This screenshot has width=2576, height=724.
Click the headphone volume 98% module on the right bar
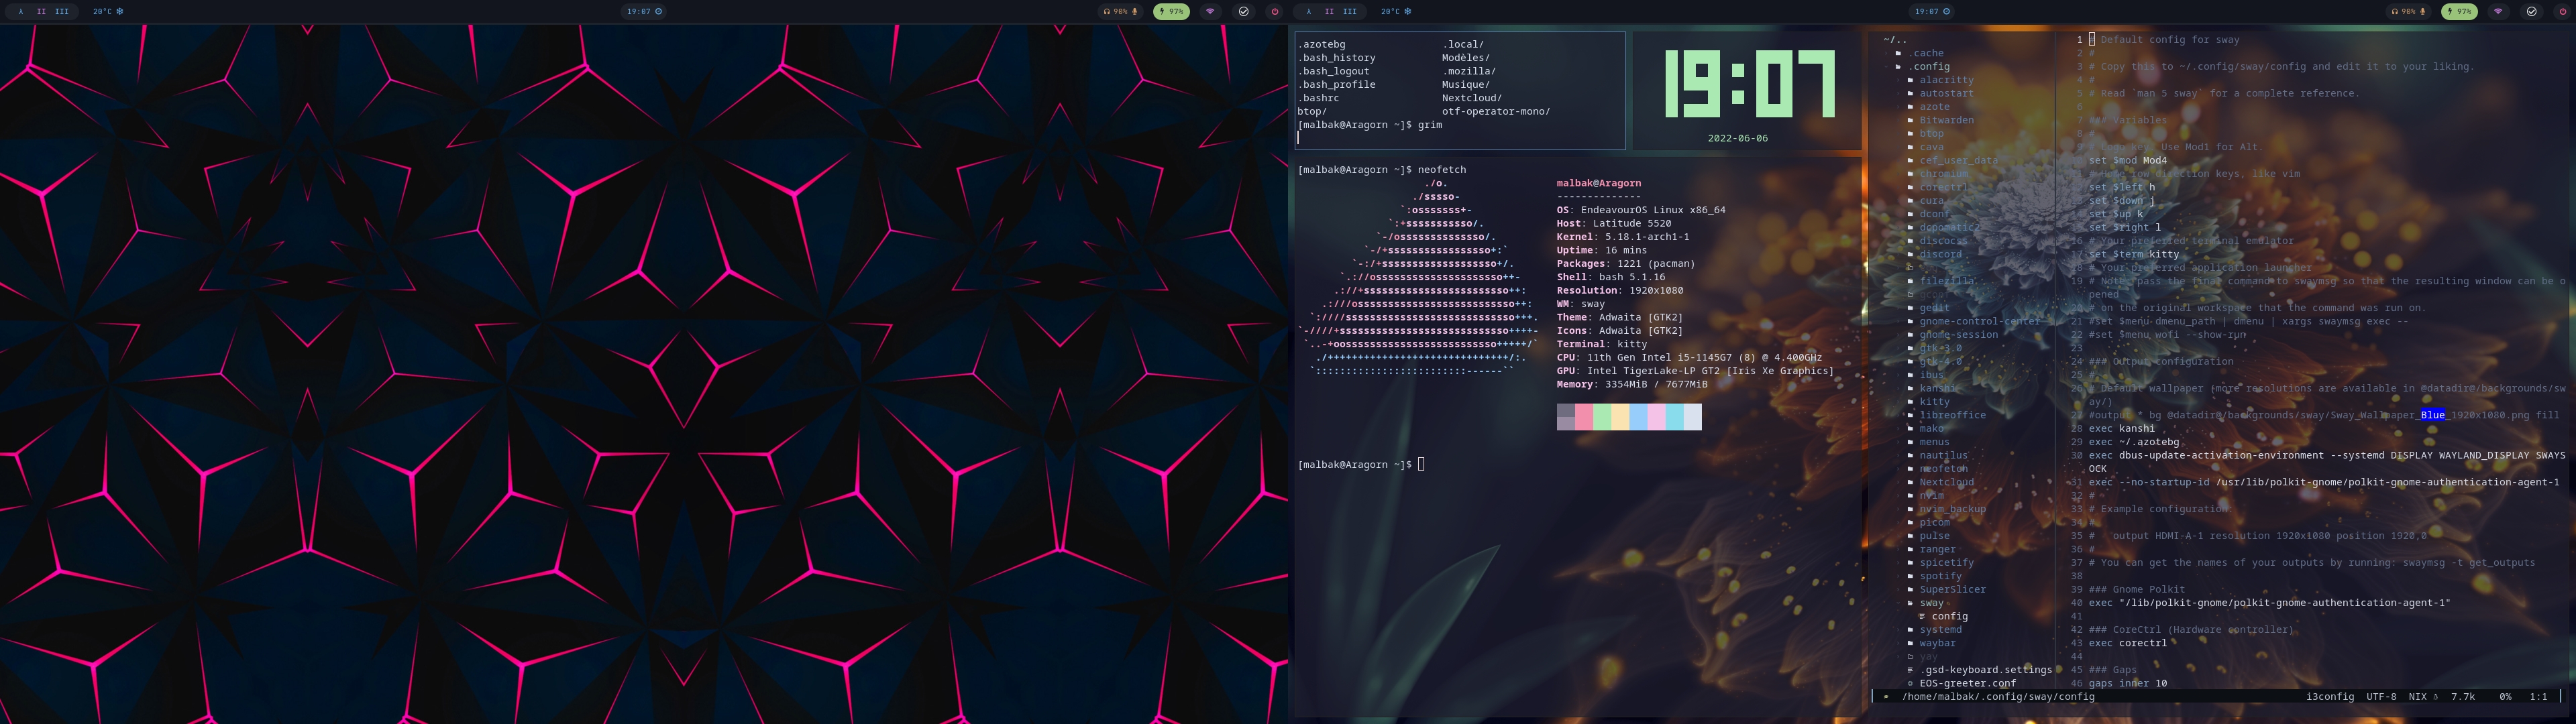[x=2408, y=12]
